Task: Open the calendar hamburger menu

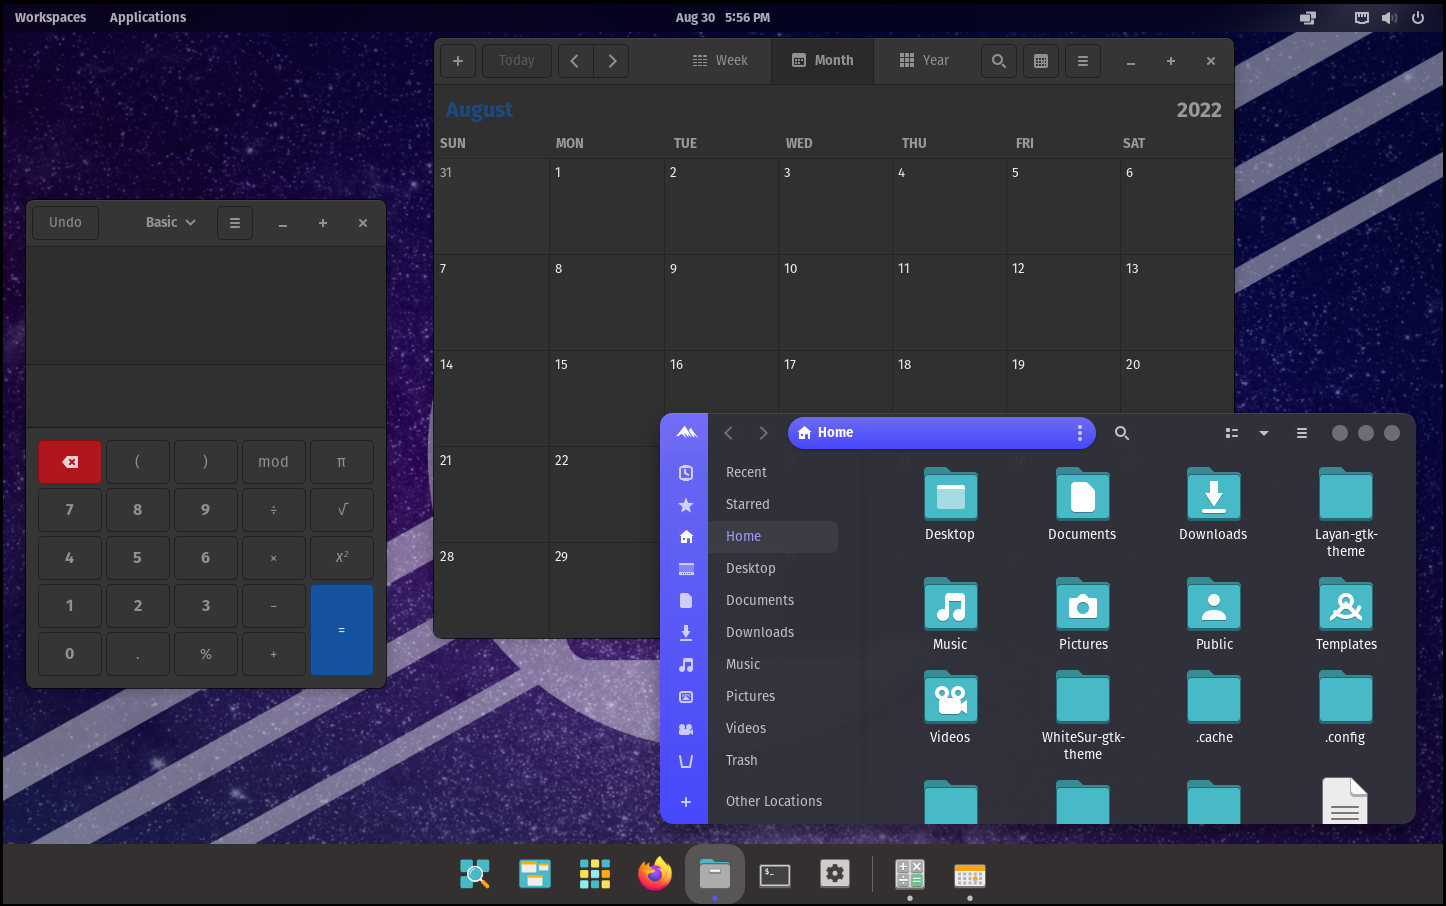Action: [x=1082, y=61]
